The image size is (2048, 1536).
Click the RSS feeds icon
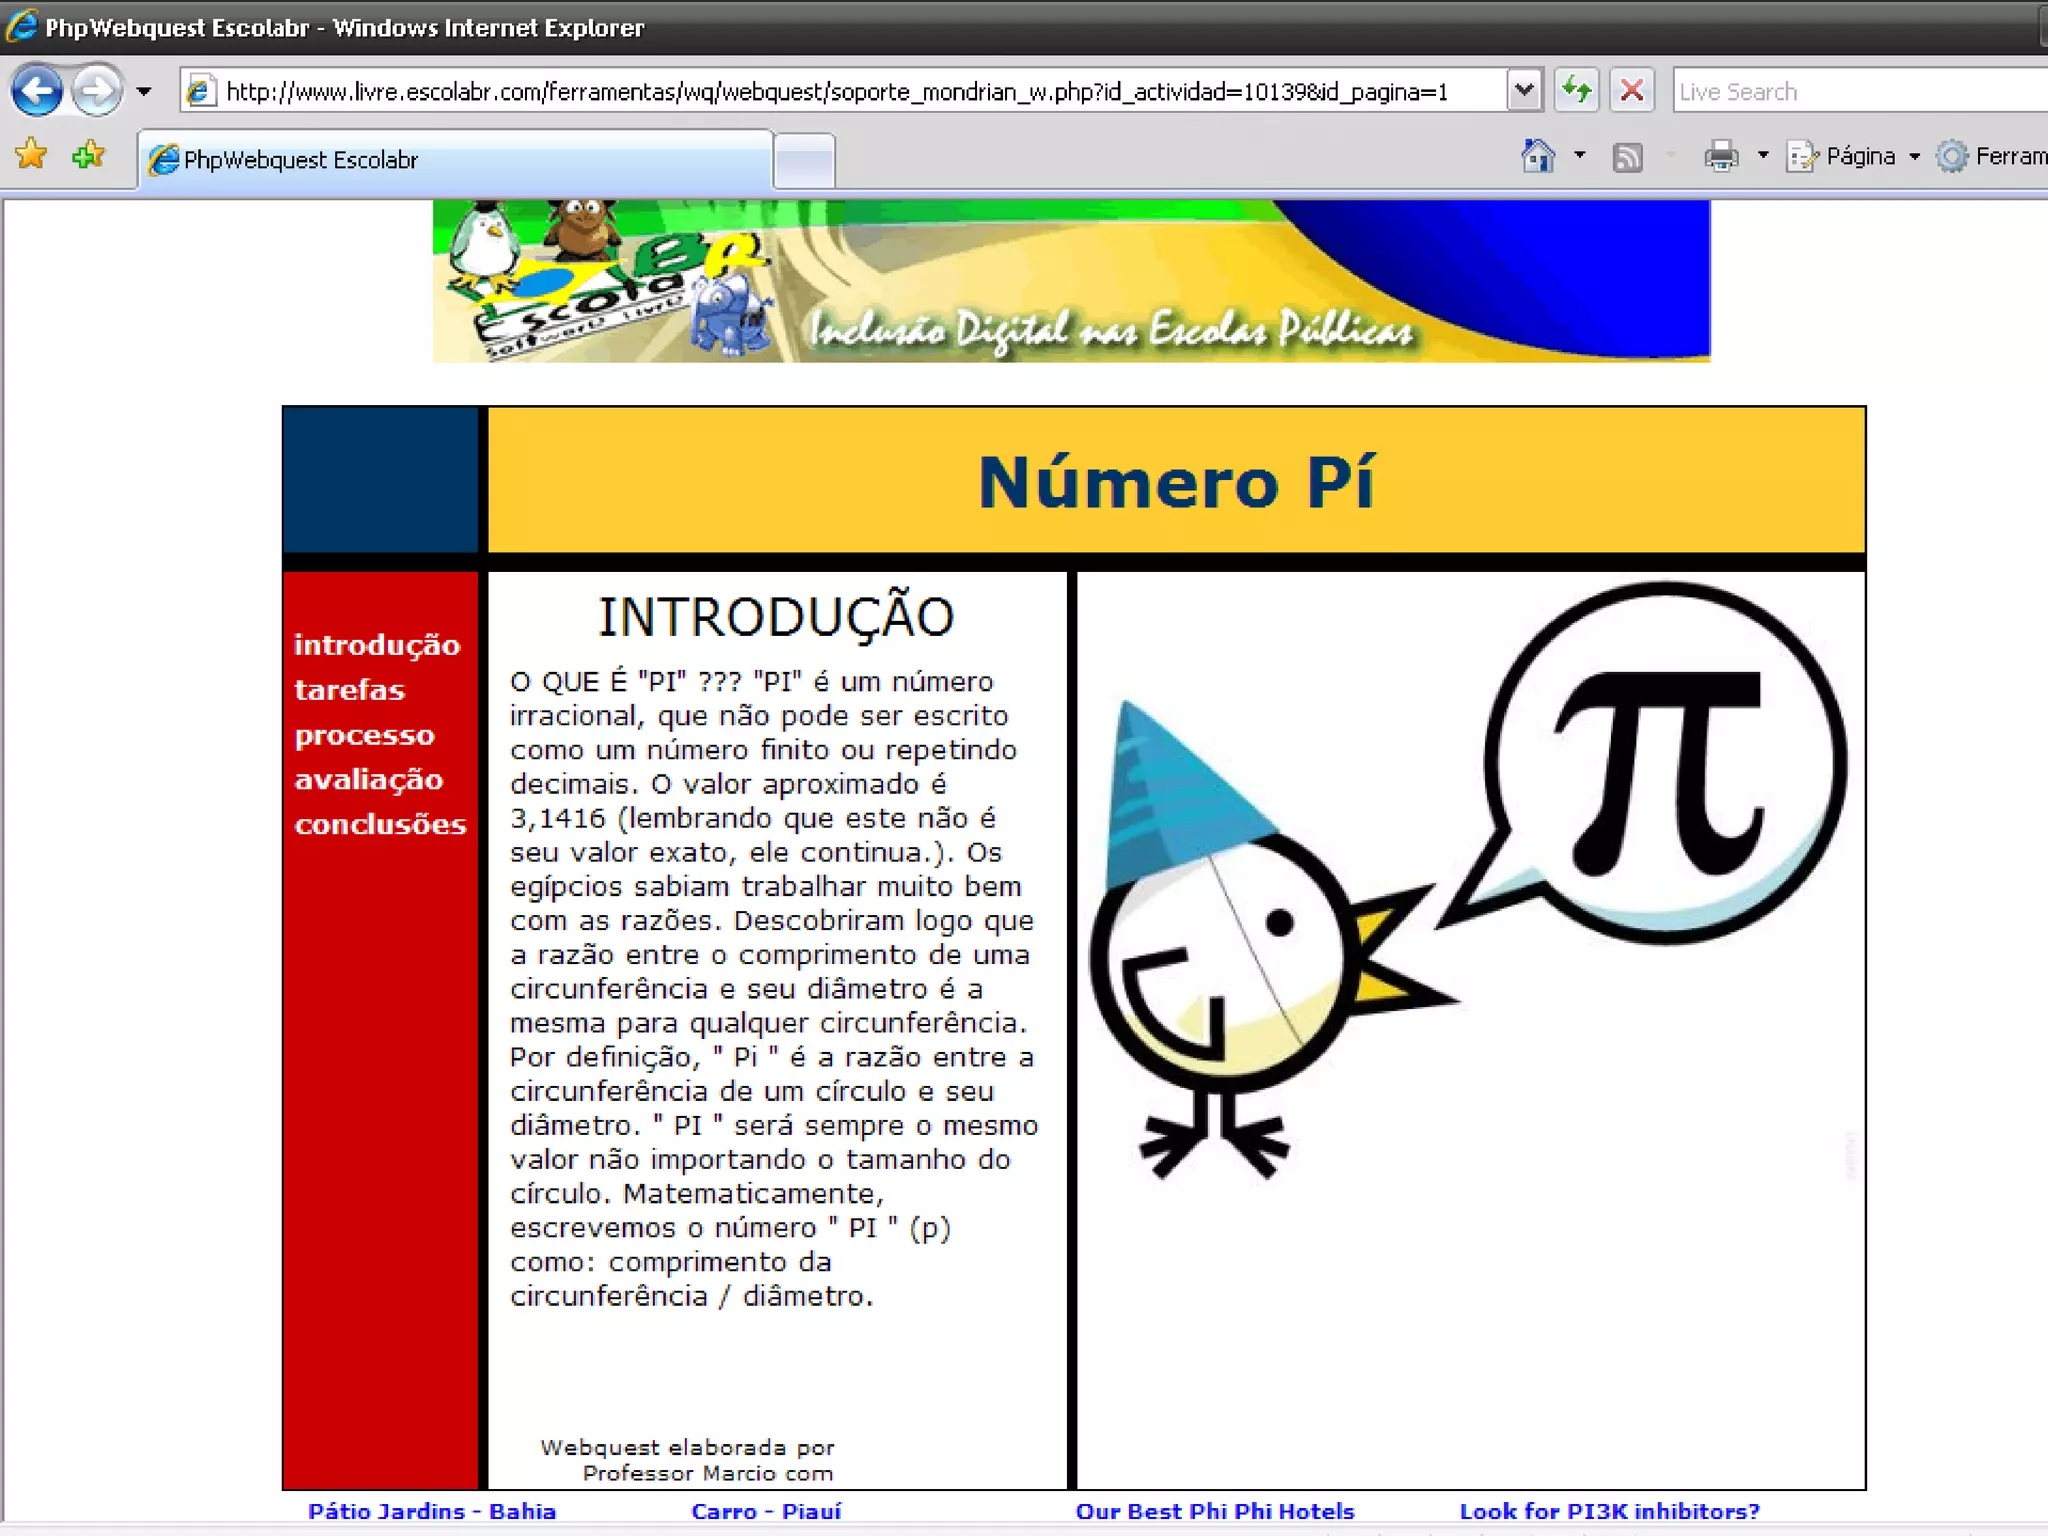[1627, 157]
